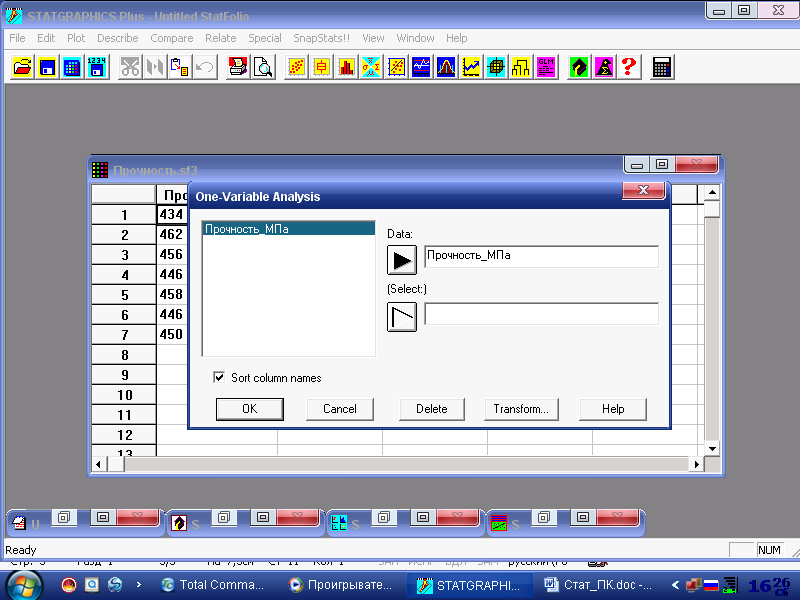
Task: Click OK in One-Variable Analysis dialog
Action: pos(249,409)
